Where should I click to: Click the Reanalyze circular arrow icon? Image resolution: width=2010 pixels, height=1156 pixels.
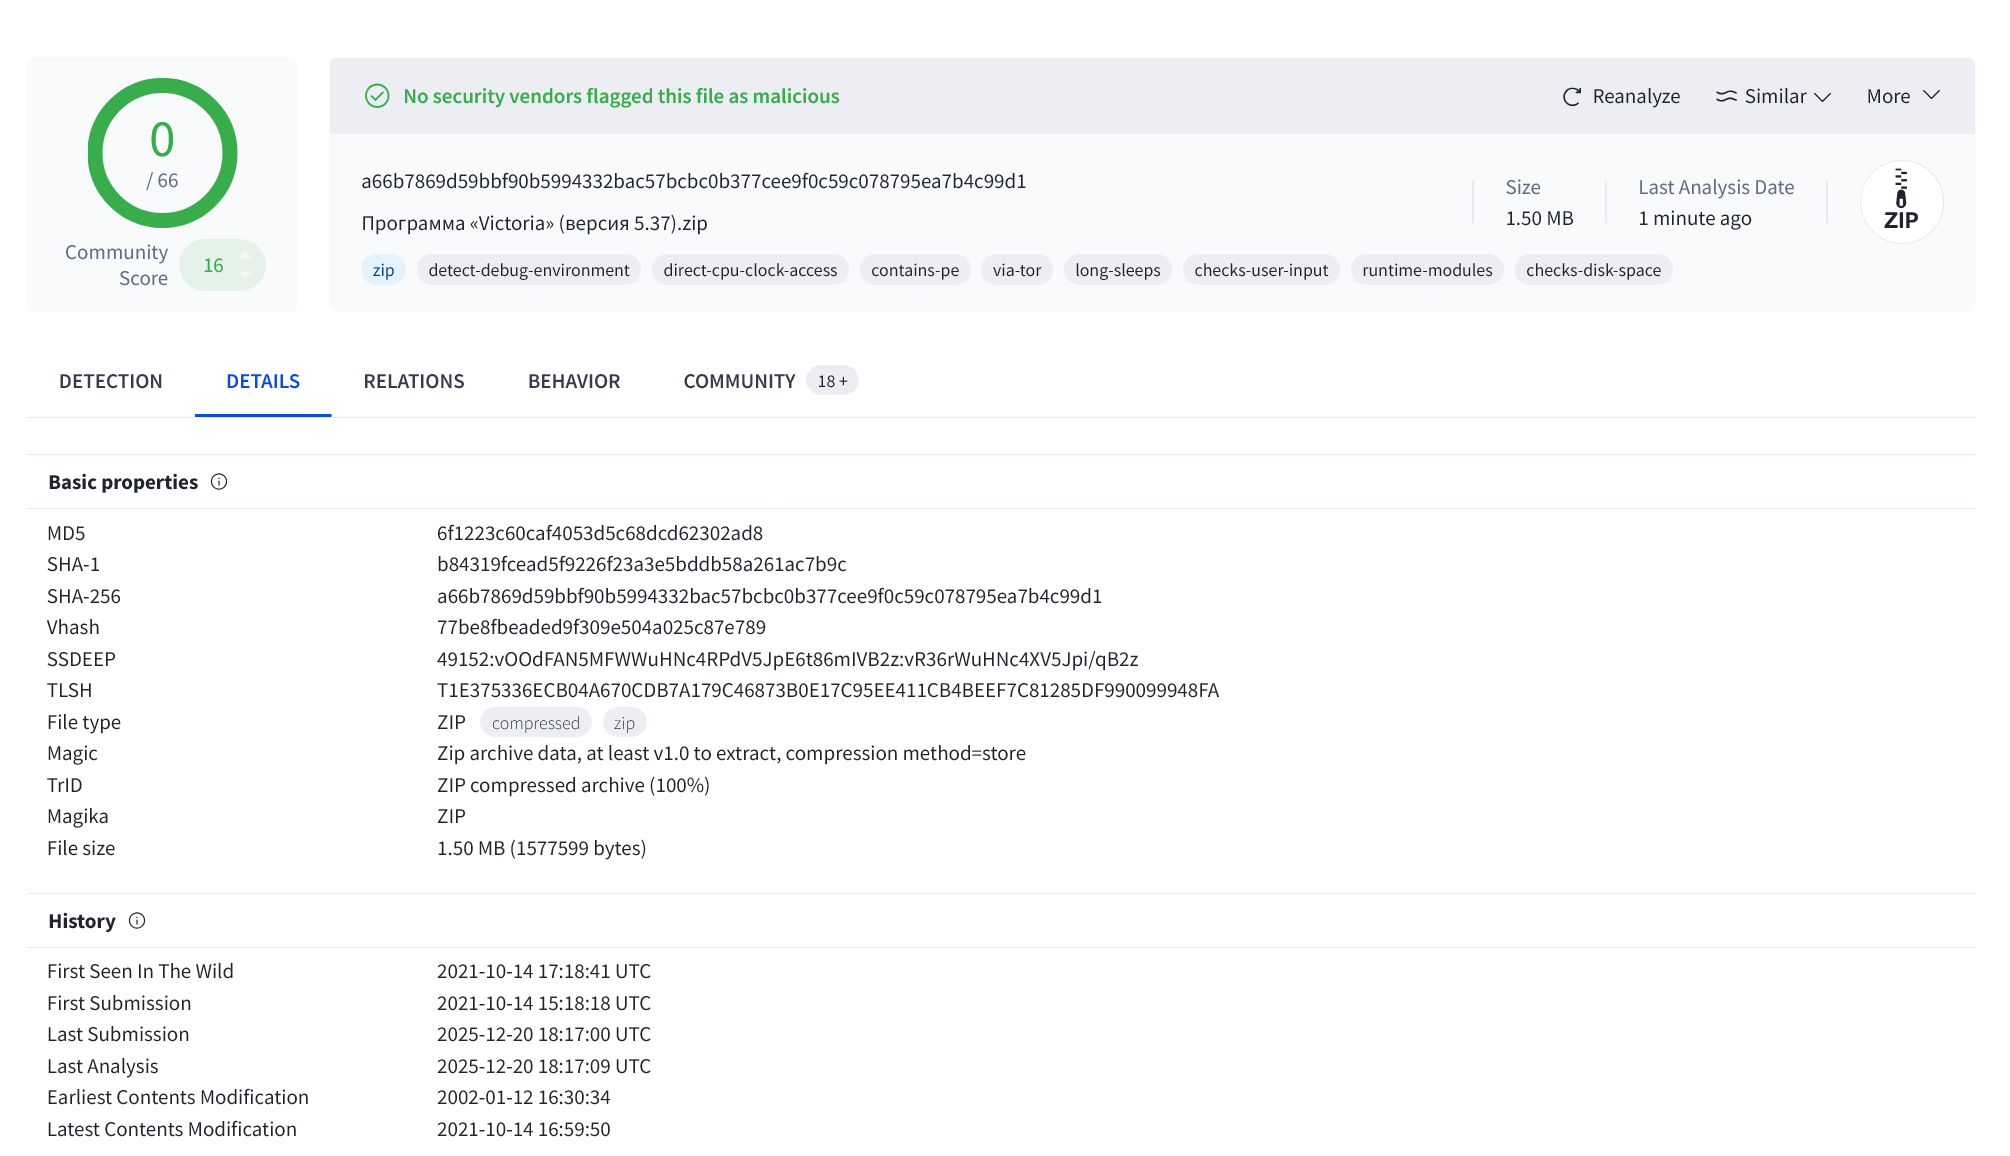pos(1571,97)
